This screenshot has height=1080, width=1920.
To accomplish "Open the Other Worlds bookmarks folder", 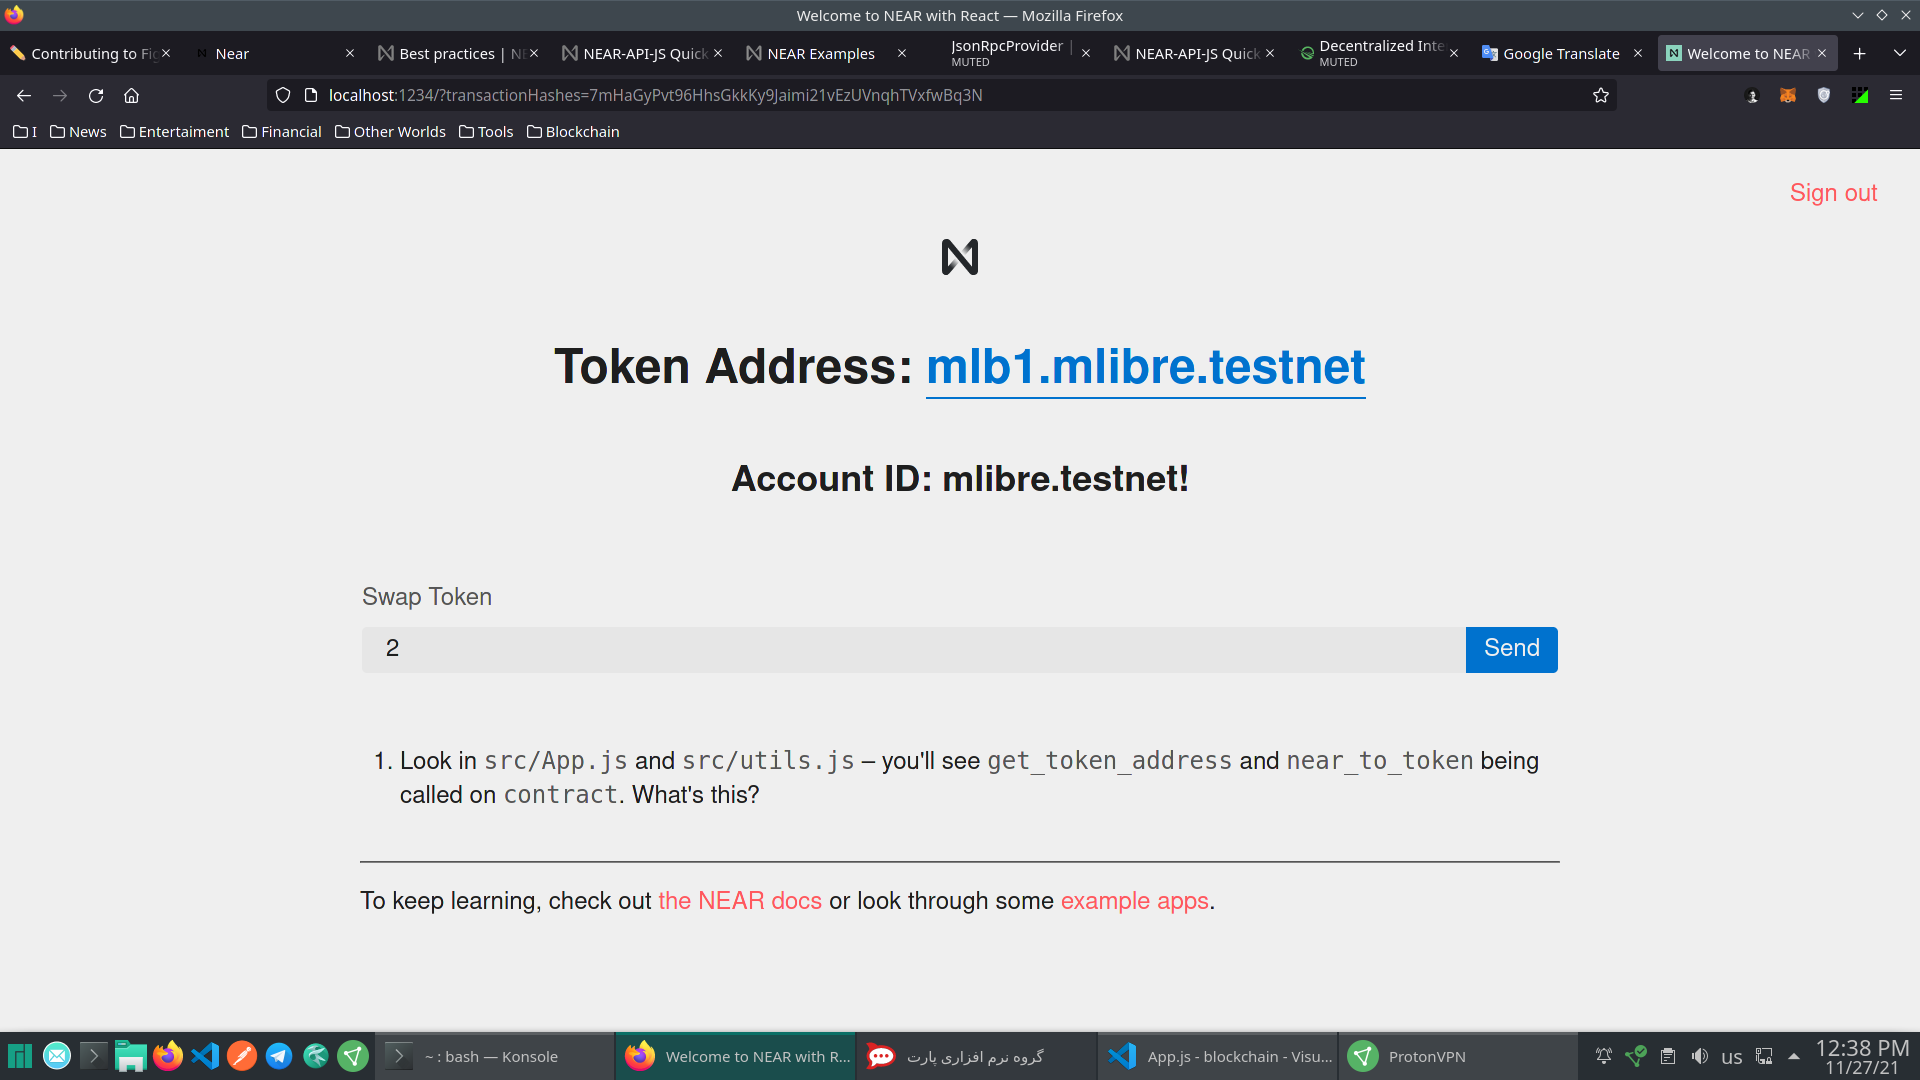I will [390, 132].
